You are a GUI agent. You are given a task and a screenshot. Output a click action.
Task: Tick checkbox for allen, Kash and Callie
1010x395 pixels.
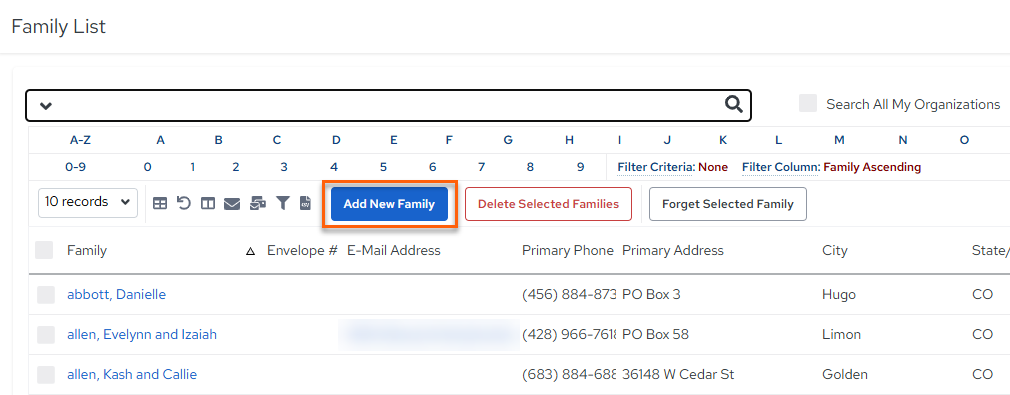46,374
